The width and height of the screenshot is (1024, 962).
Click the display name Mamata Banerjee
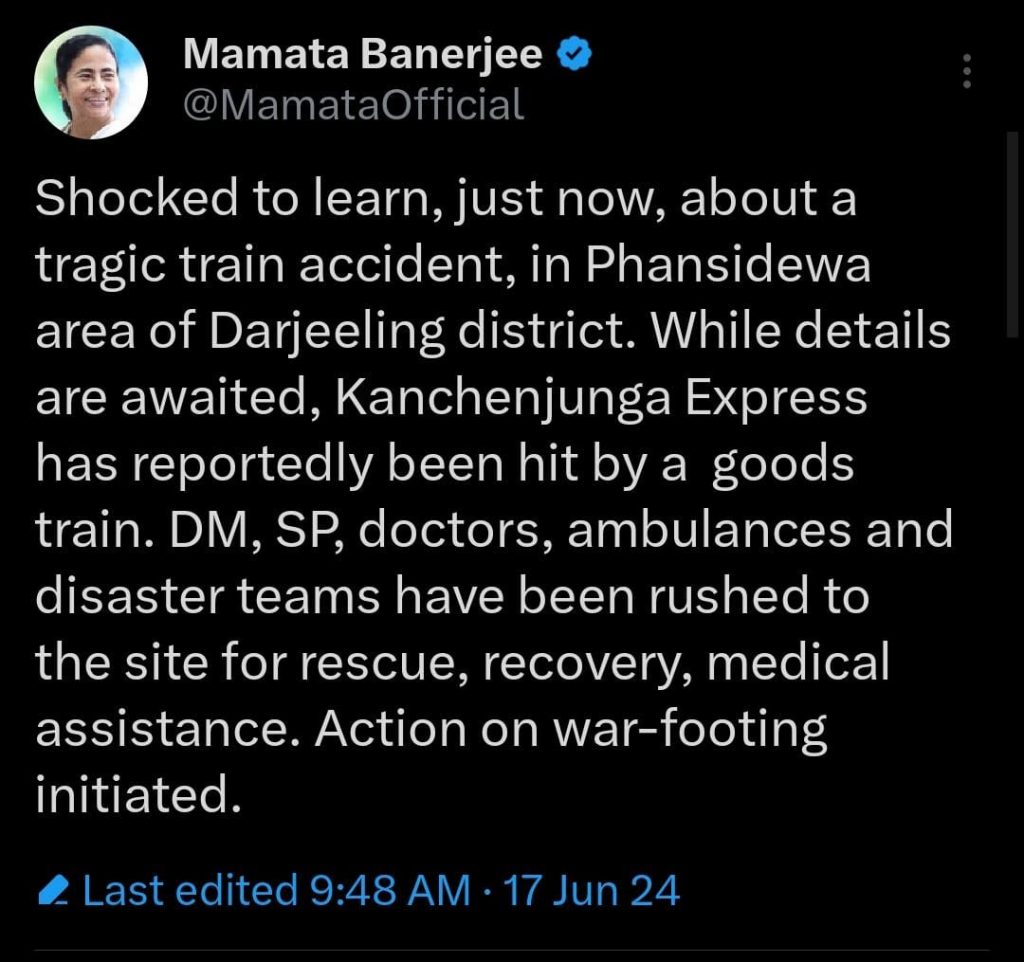click(x=363, y=57)
